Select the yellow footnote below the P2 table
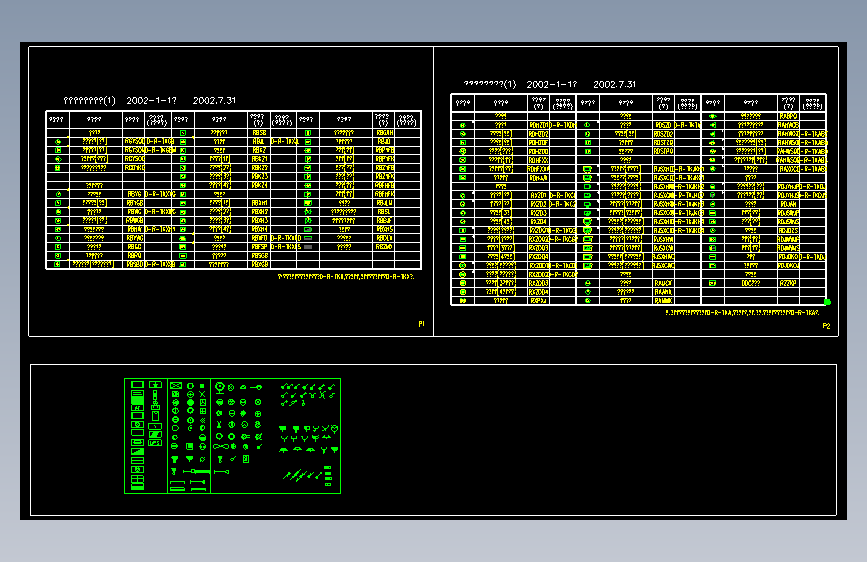 pos(742,313)
